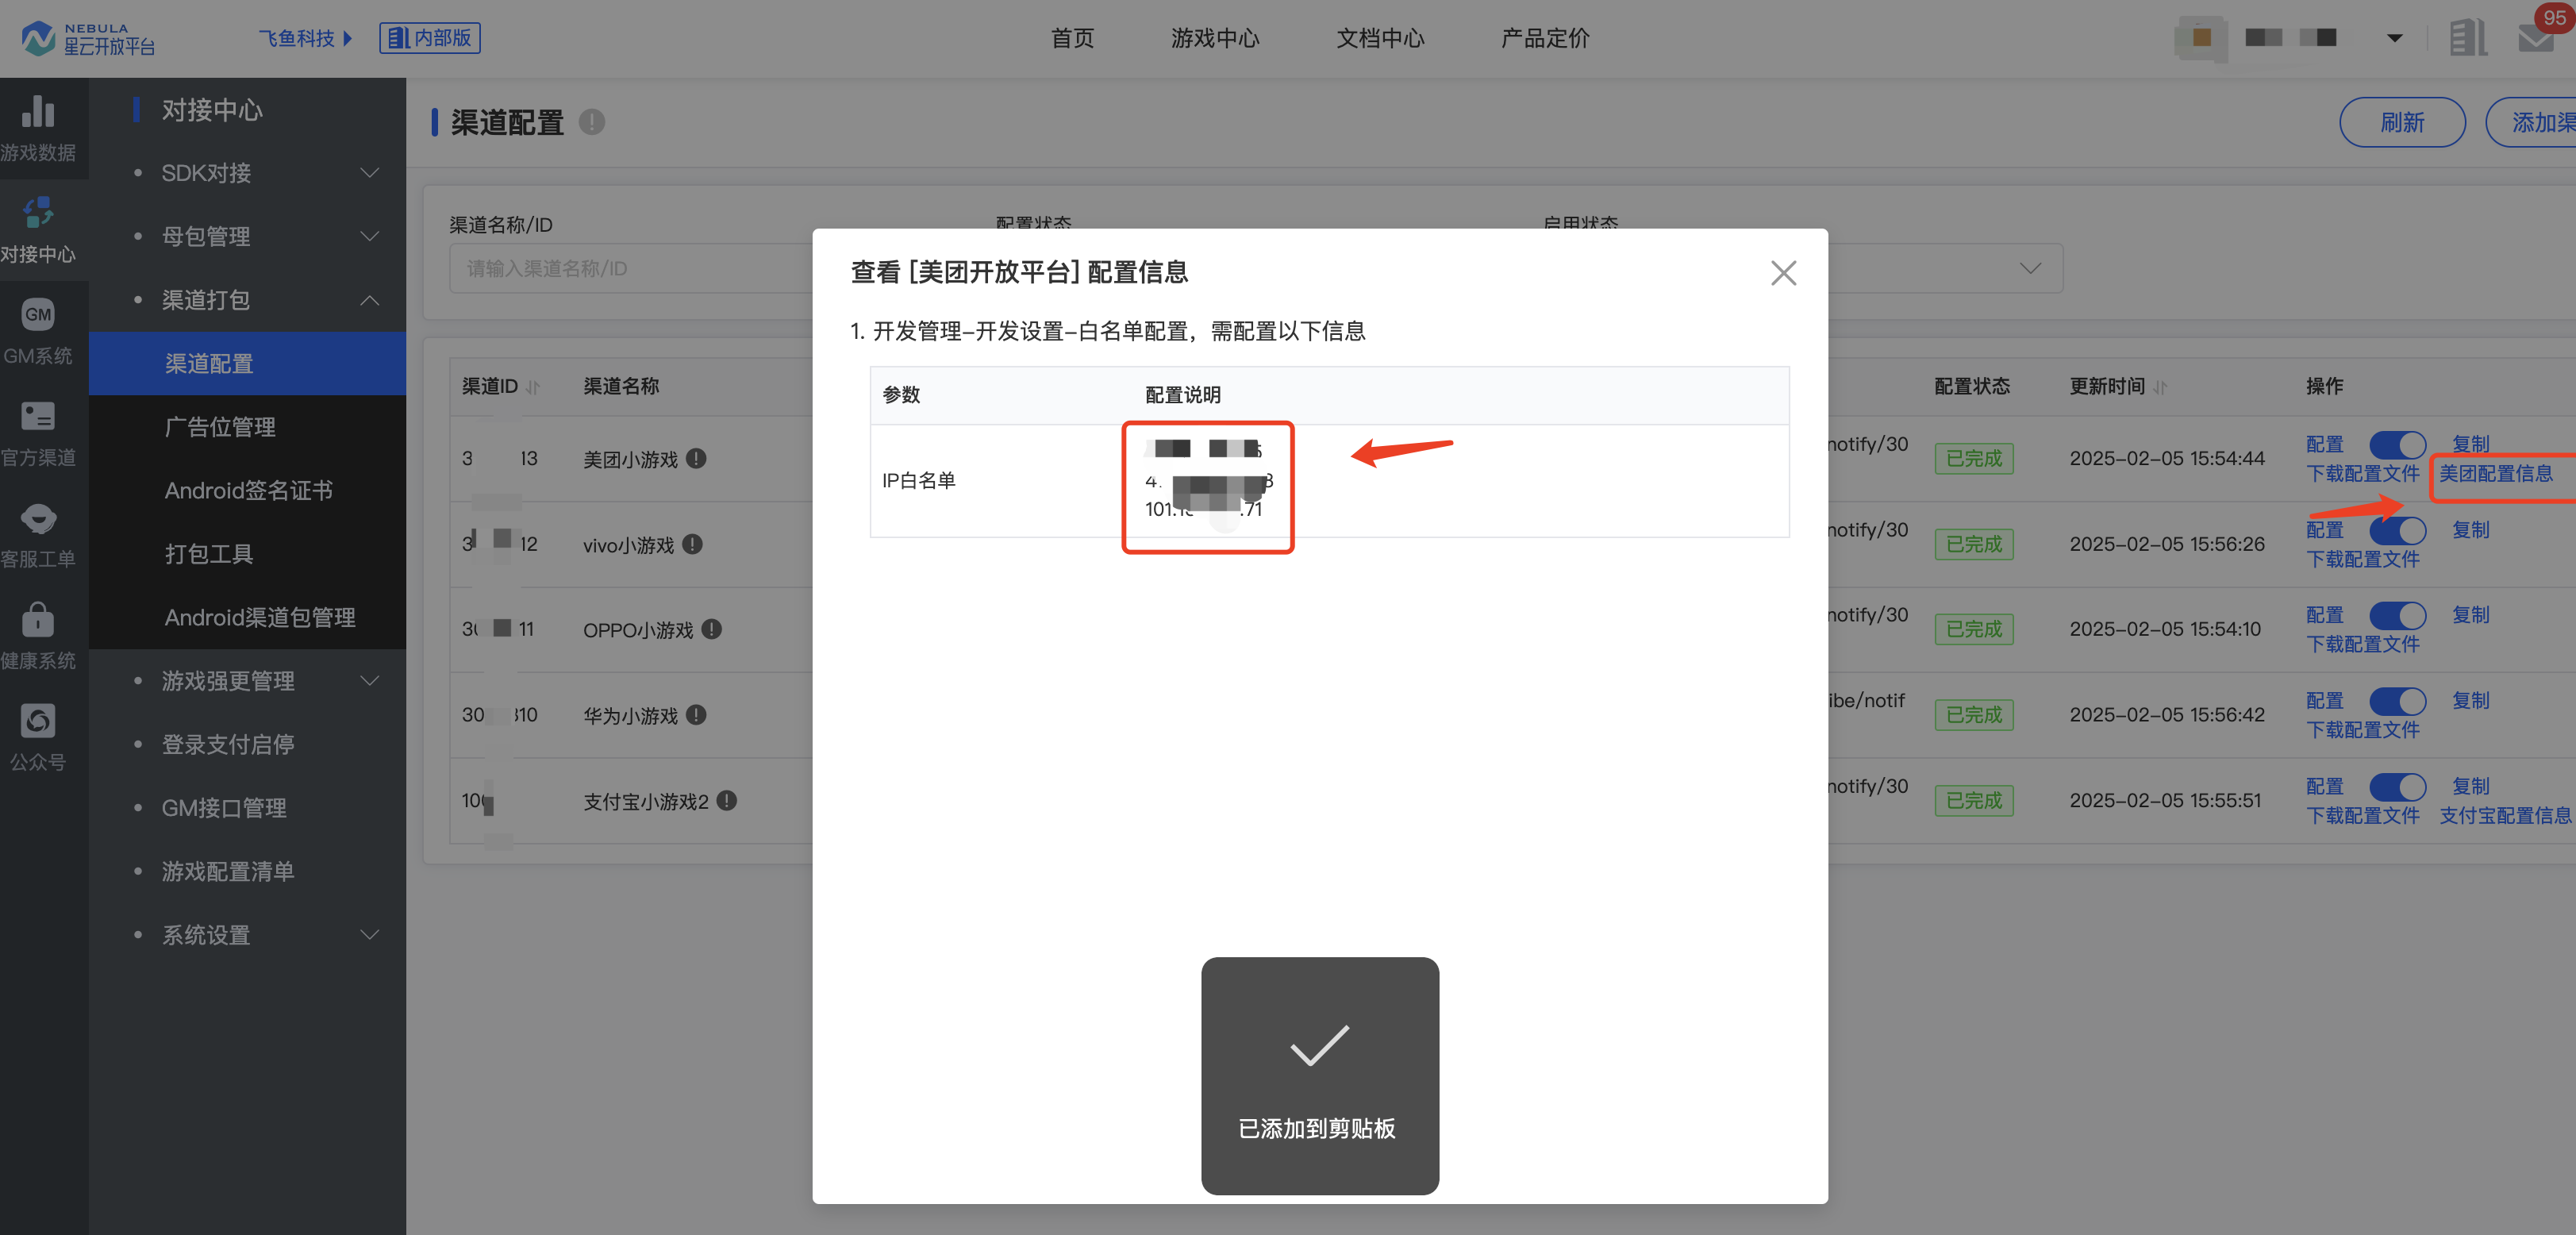This screenshot has height=1235, width=2576.
Task: Sort by 渠道ID column arrows
Action: [x=533, y=387]
